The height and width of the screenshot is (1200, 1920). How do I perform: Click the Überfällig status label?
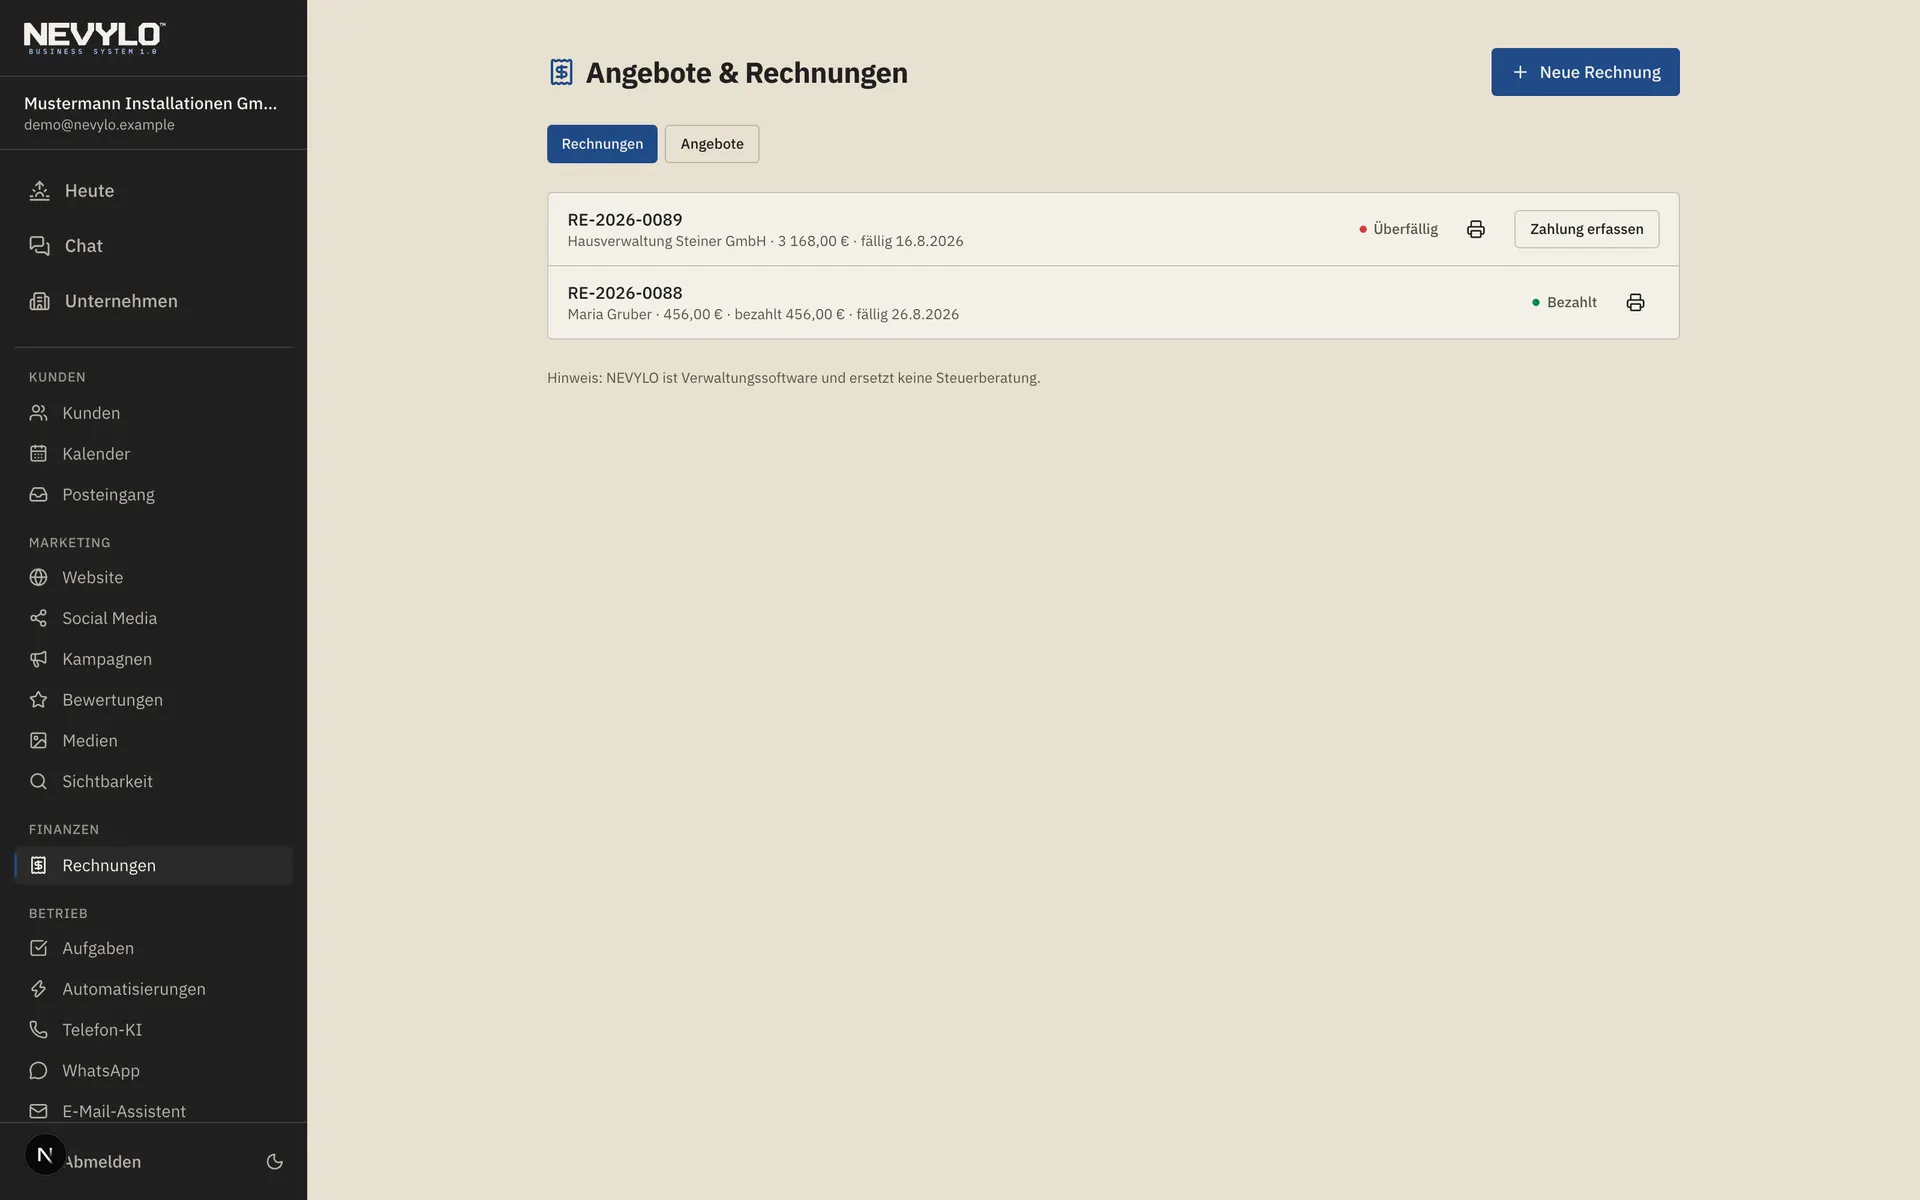click(x=1398, y=229)
